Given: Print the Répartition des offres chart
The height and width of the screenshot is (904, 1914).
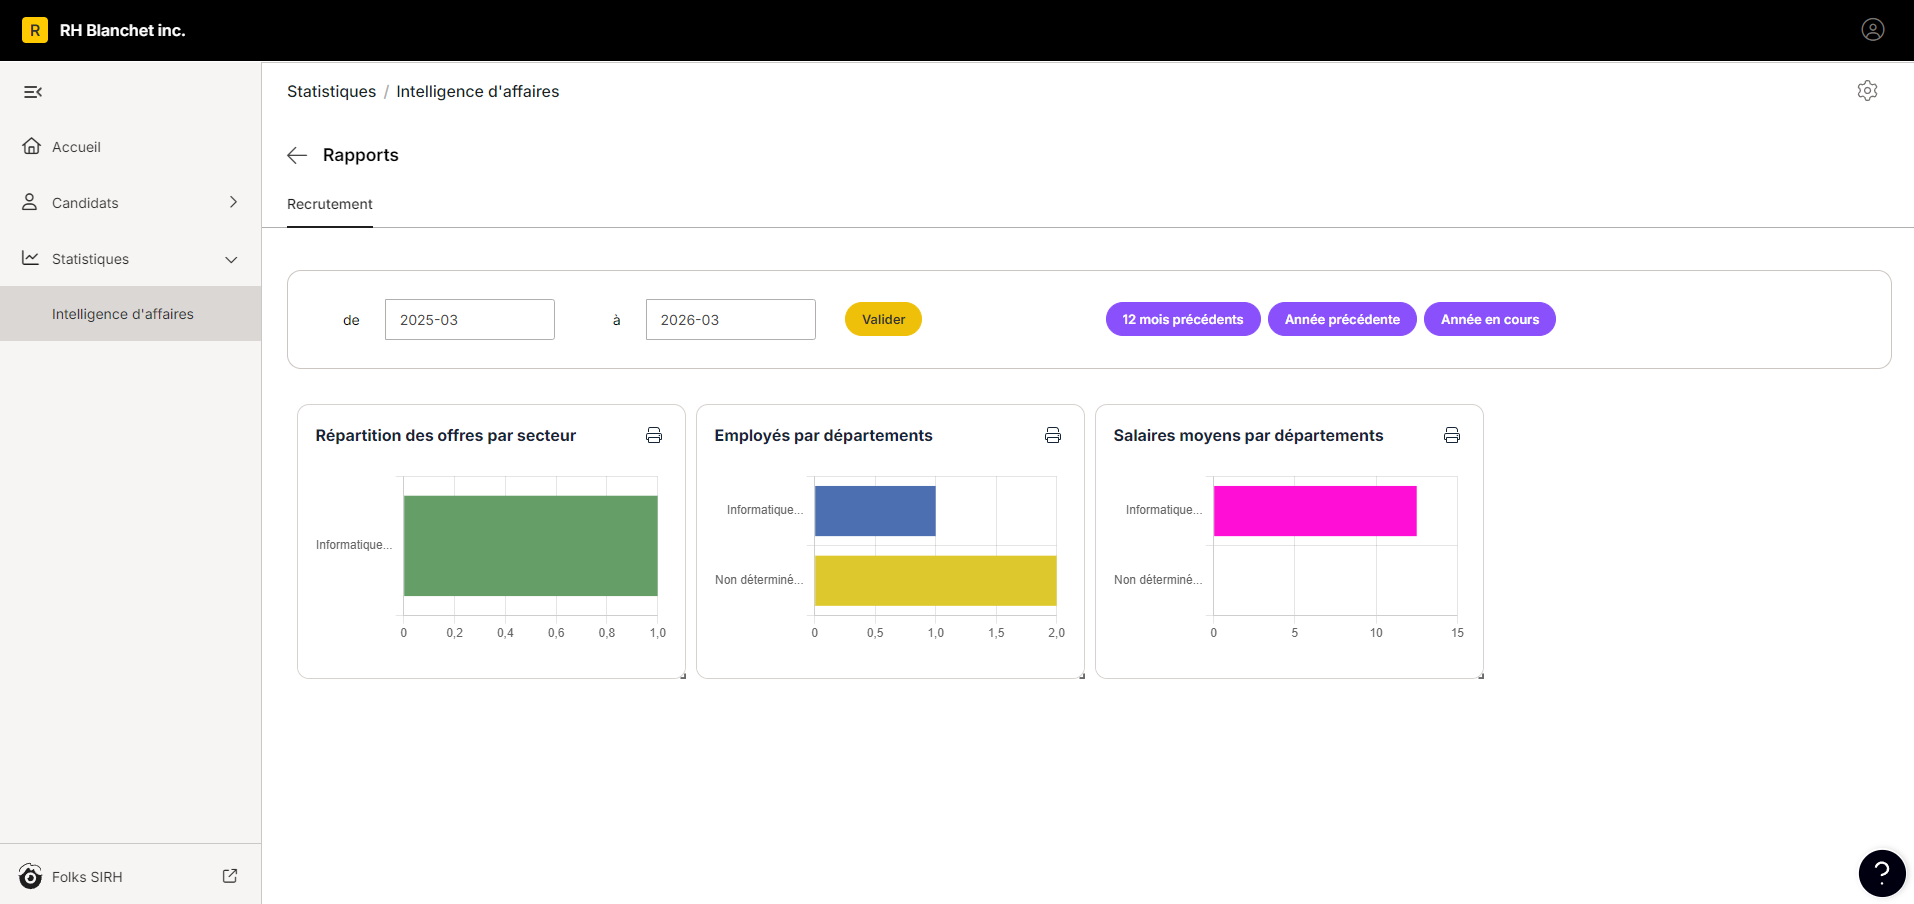Looking at the screenshot, I should (x=654, y=435).
